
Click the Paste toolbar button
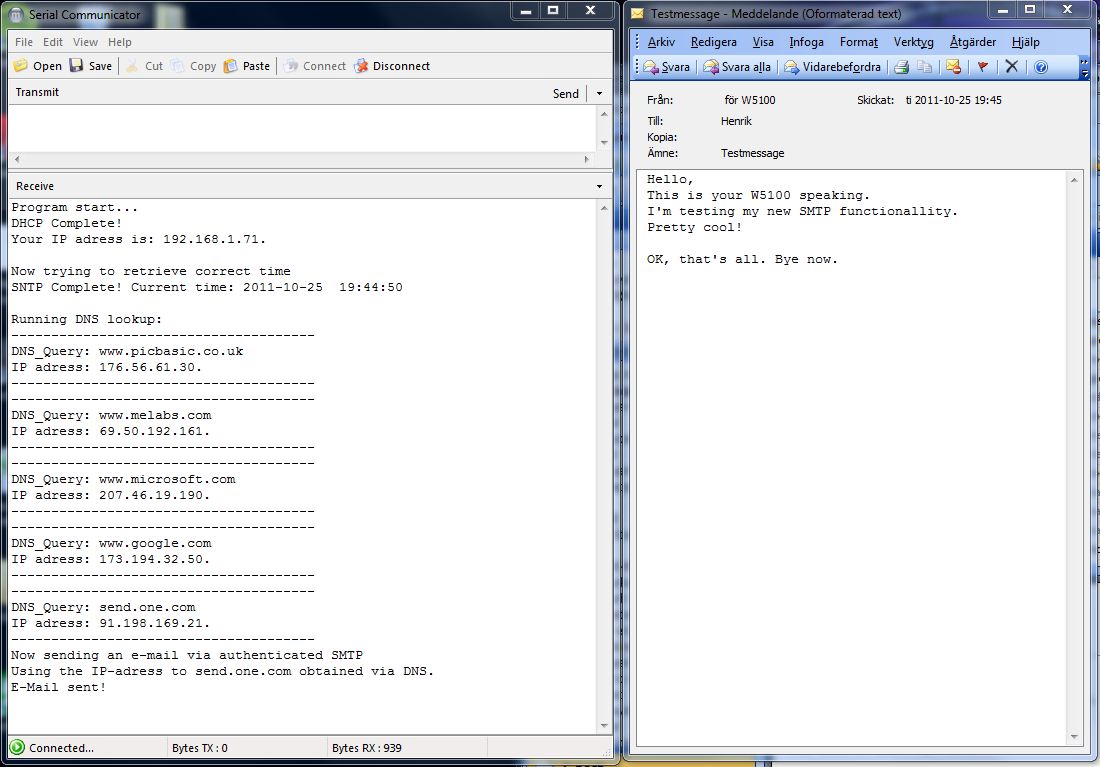pos(246,66)
